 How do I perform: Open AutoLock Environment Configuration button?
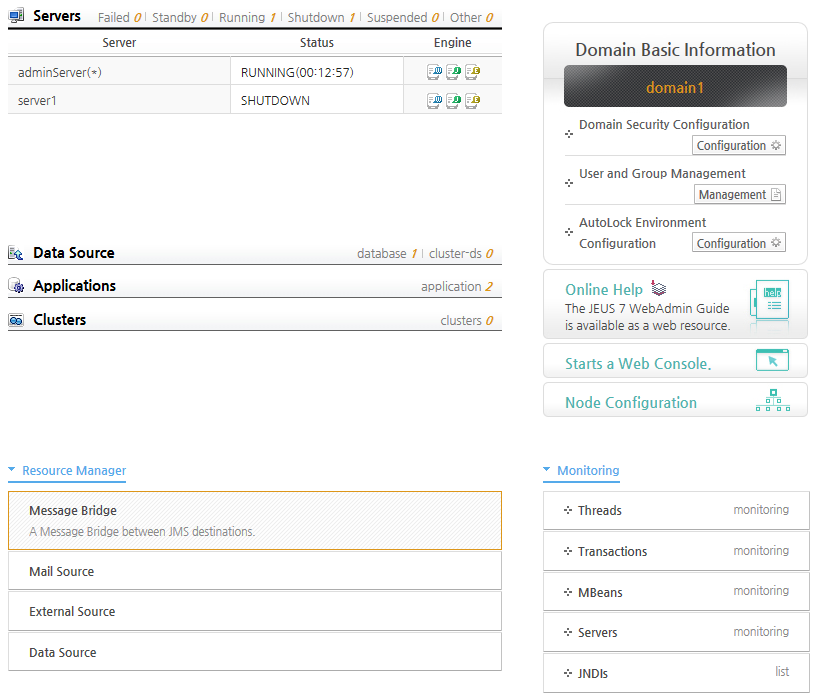(739, 243)
